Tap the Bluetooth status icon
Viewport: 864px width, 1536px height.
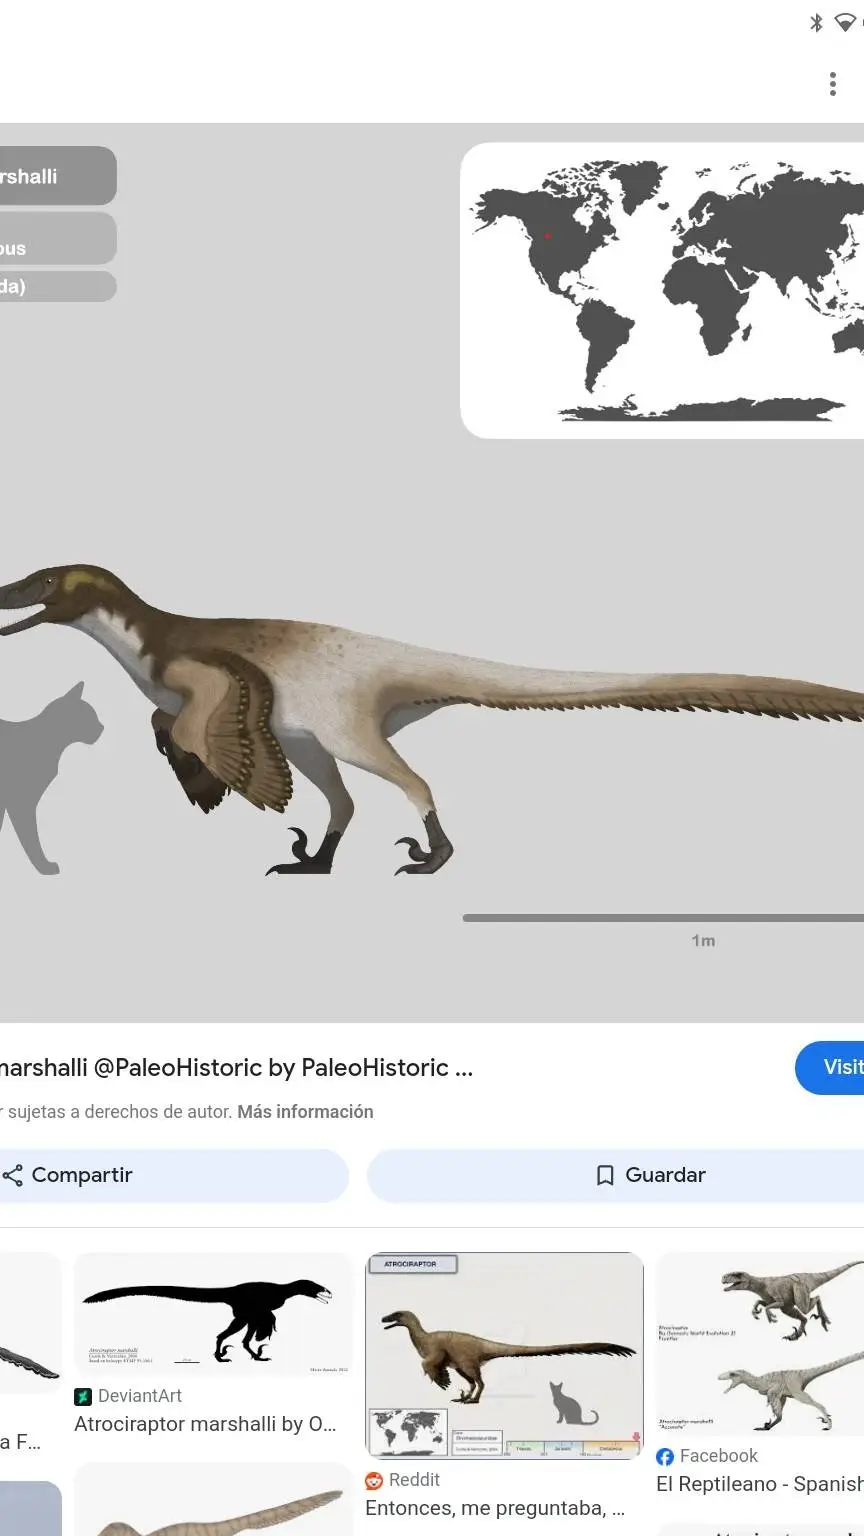pos(816,22)
